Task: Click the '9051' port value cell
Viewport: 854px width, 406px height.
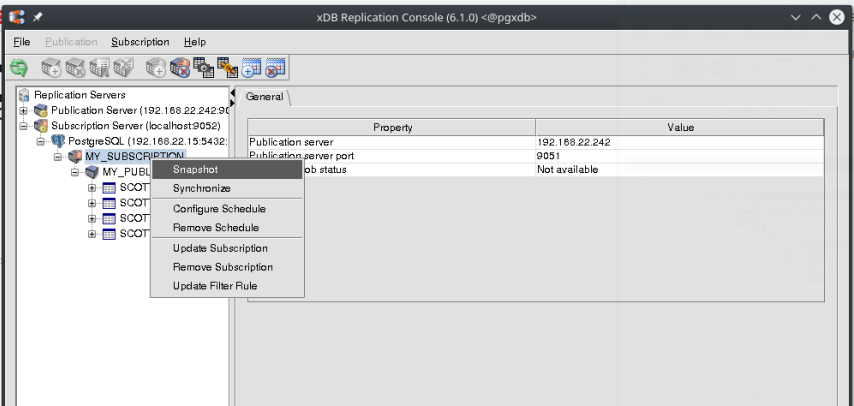Action: [x=680, y=156]
